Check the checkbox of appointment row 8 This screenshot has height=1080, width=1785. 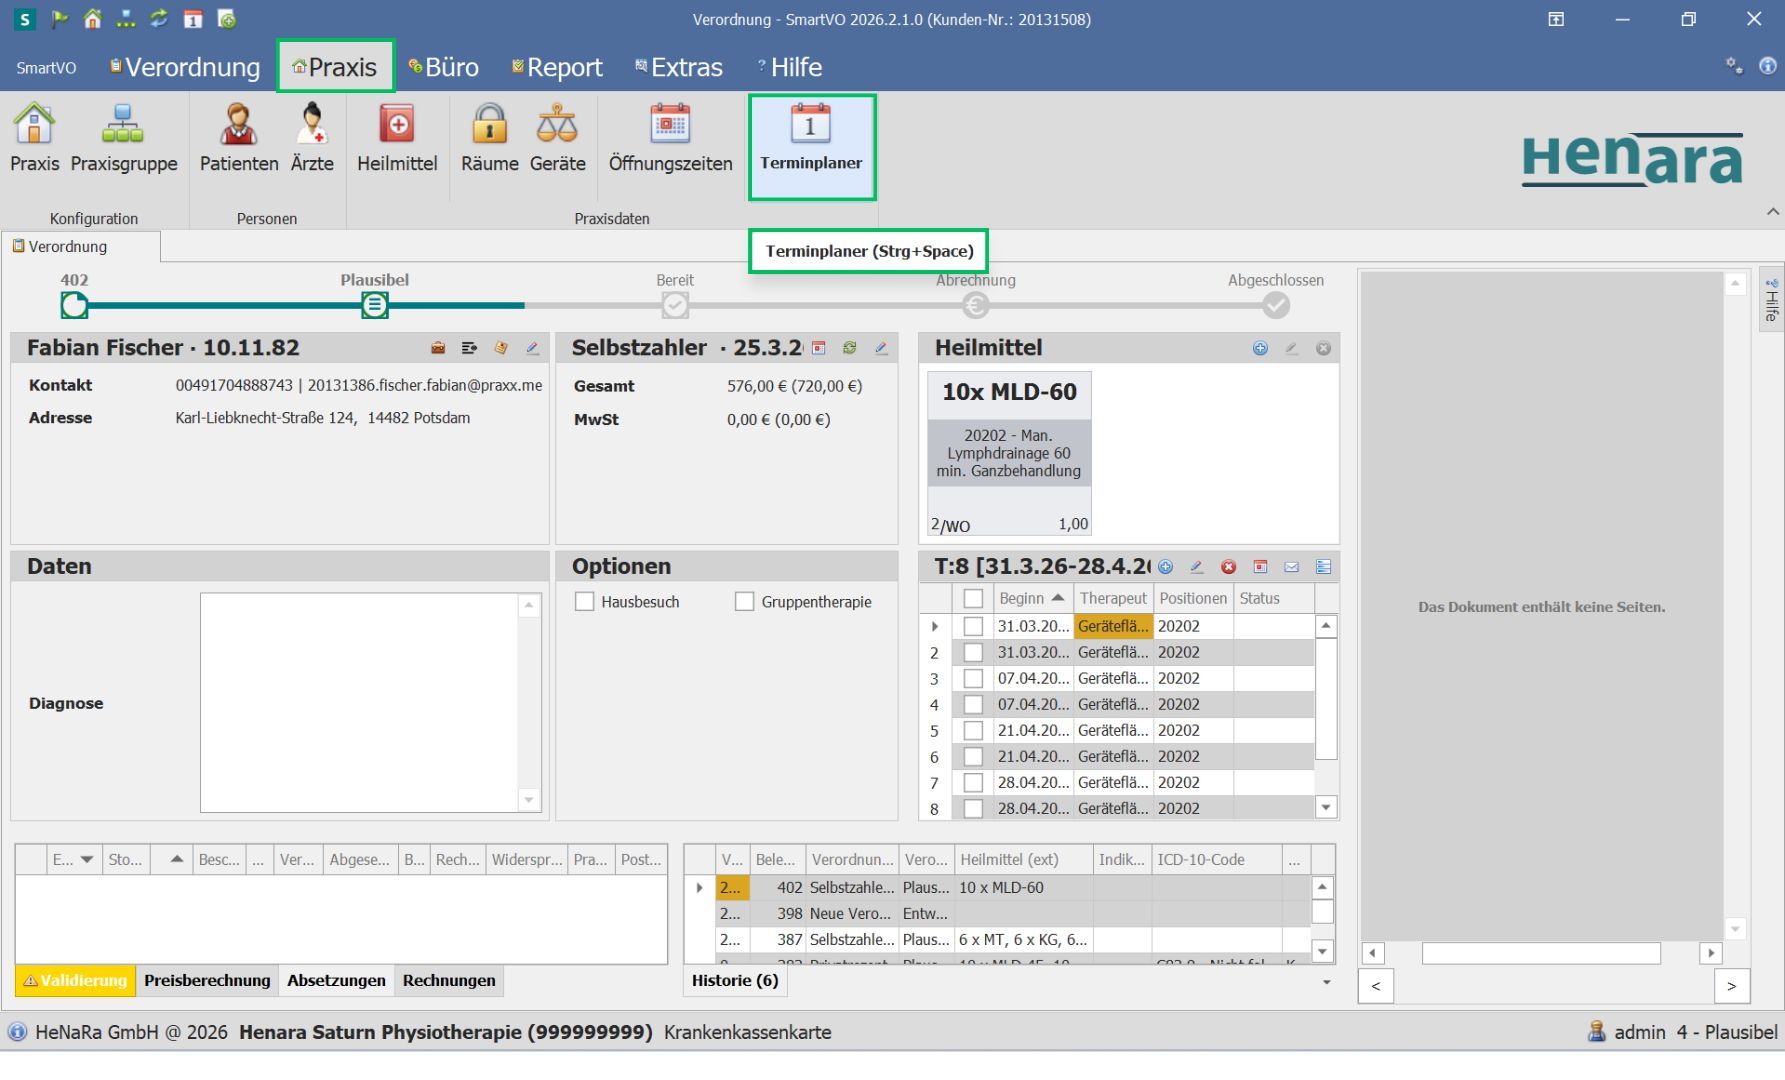click(x=973, y=808)
